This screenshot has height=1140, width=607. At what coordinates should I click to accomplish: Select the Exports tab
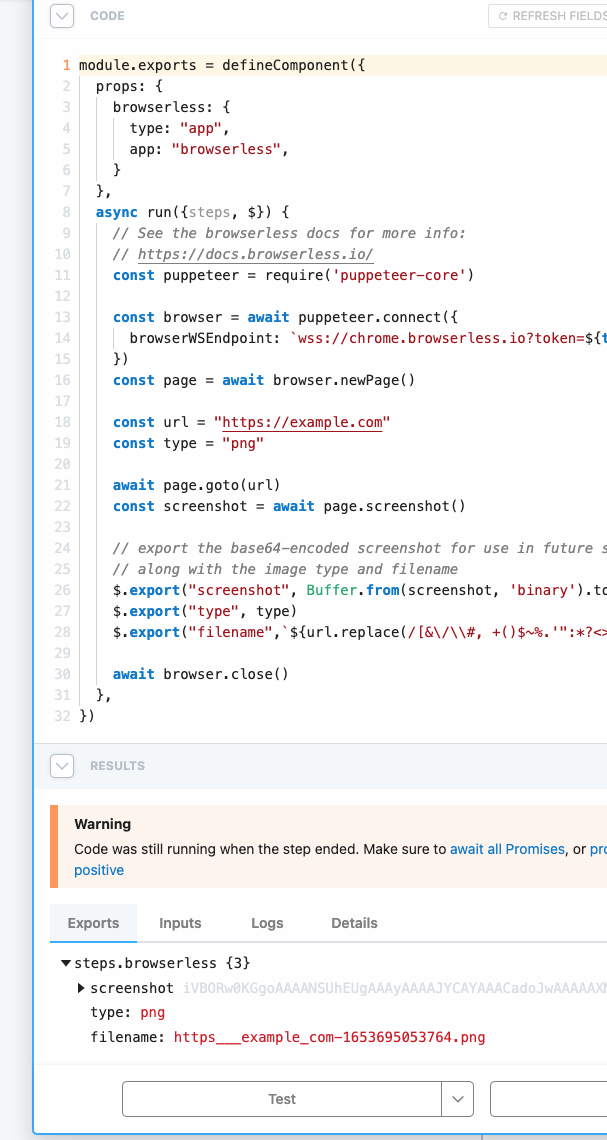93,923
